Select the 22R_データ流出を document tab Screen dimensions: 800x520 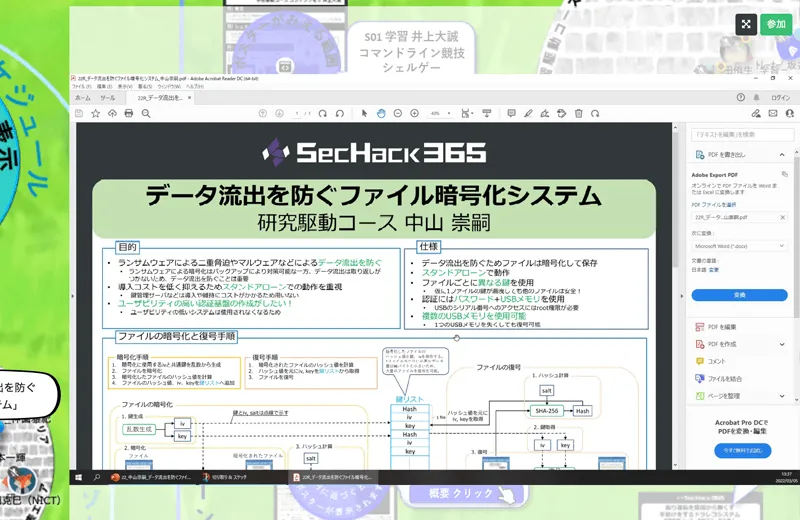coord(160,97)
